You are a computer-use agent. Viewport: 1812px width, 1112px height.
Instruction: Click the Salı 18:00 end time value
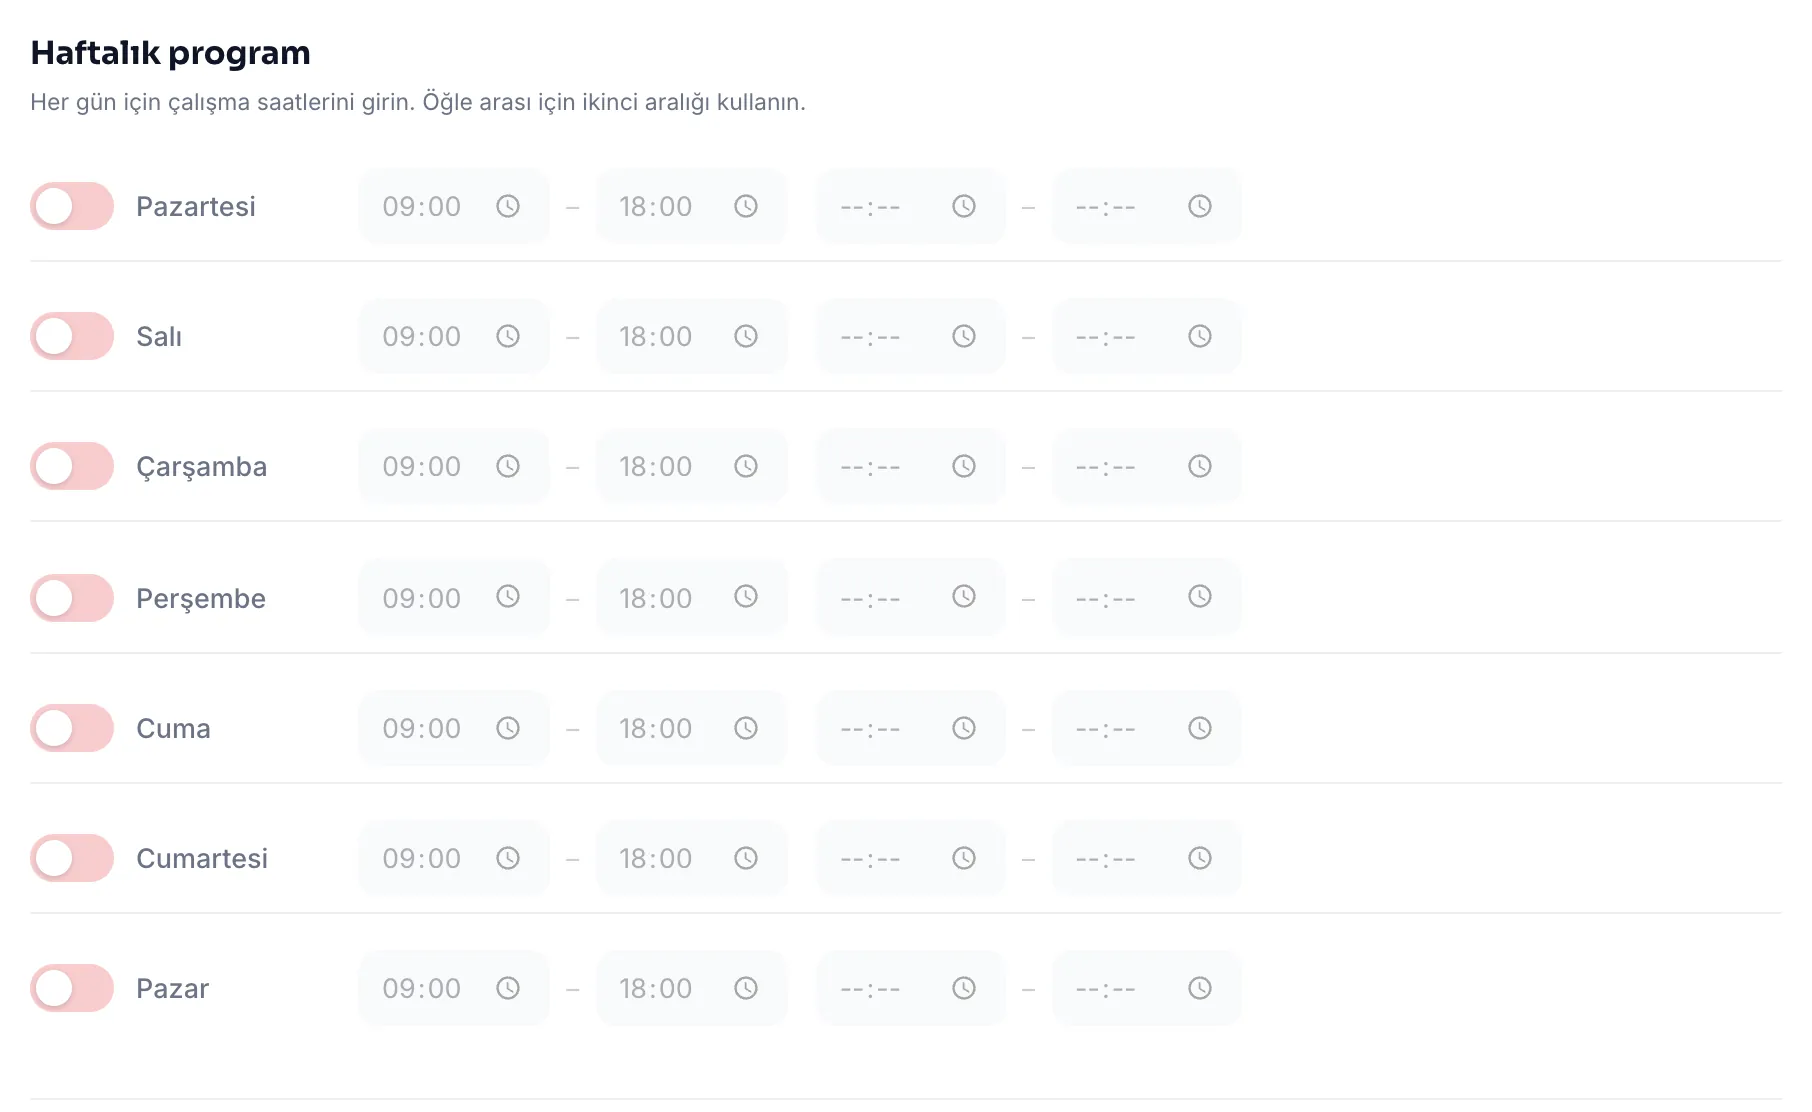(x=656, y=336)
